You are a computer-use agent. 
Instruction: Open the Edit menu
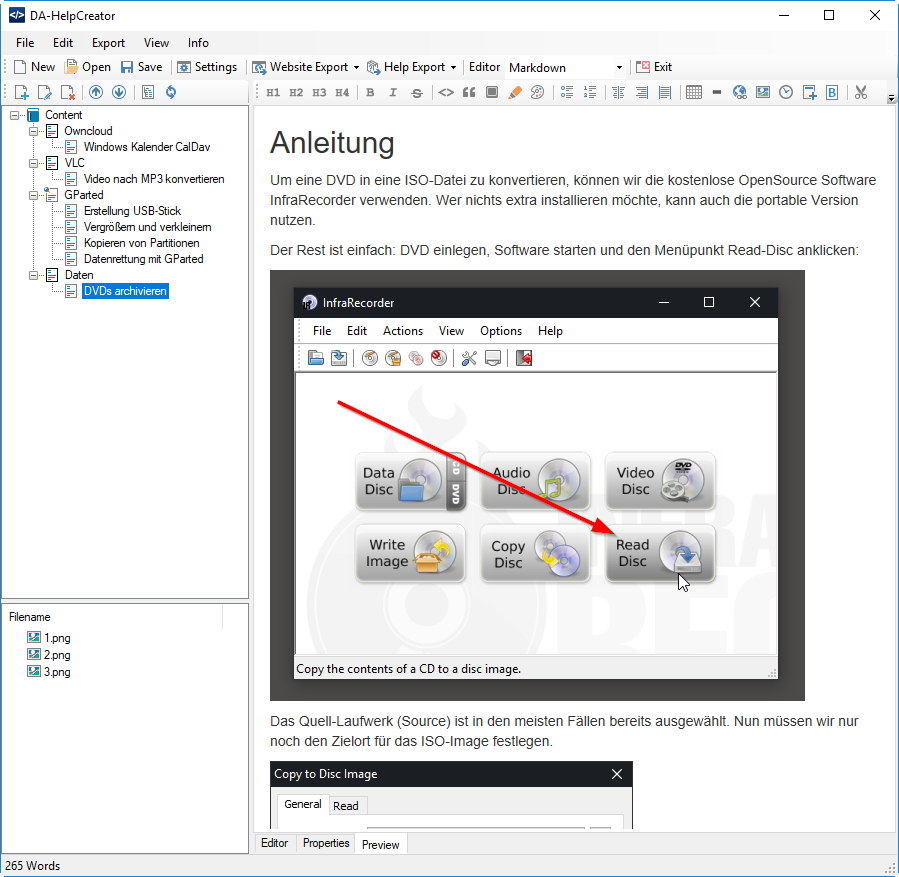pyautogui.click(x=63, y=43)
